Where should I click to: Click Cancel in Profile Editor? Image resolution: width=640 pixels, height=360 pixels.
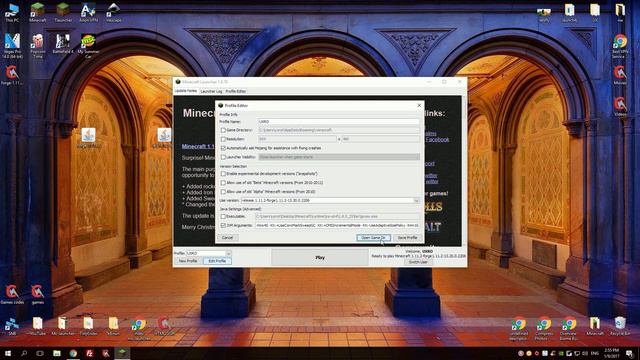click(x=227, y=238)
